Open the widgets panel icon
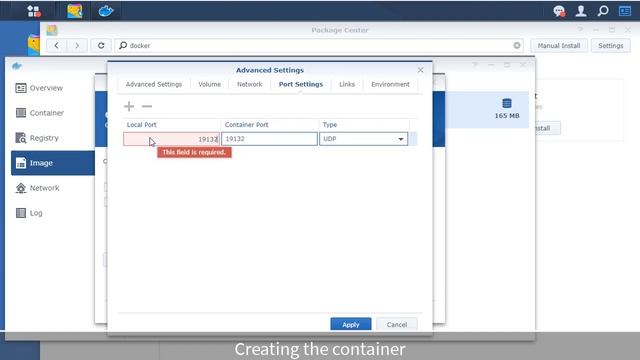This screenshot has height=360, width=640. click(625, 11)
